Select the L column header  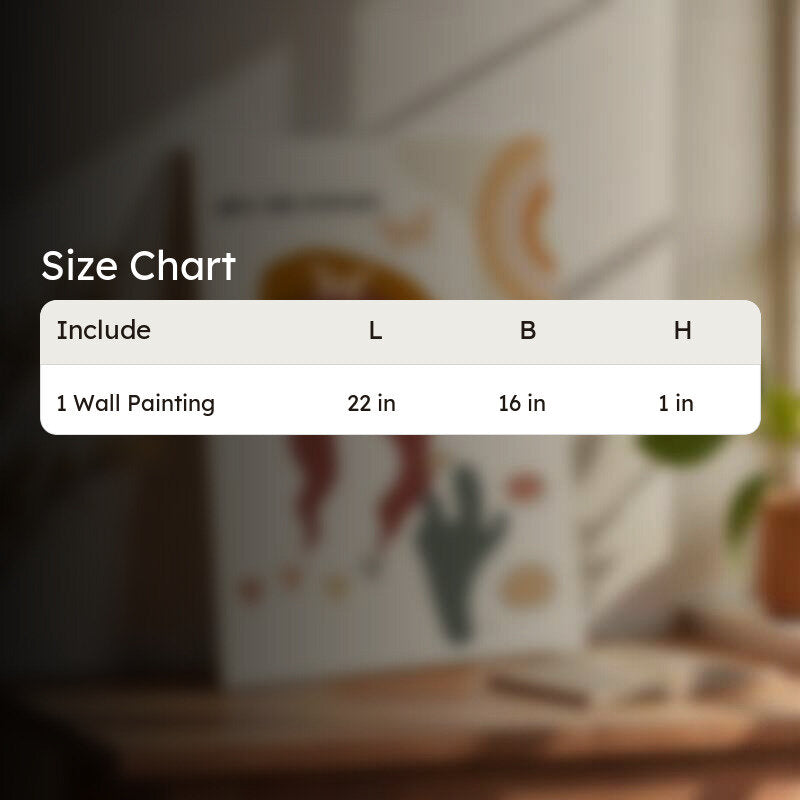coord(376,331)
